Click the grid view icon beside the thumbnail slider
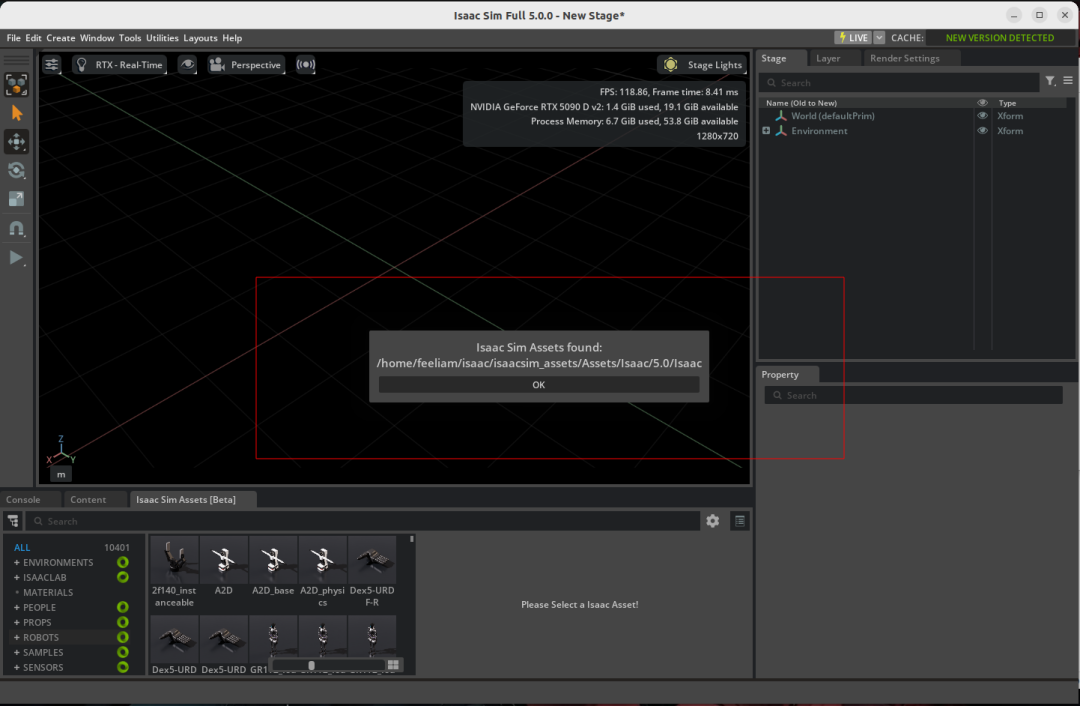This screenshot has height=706, width=1080. click(393, 665)
